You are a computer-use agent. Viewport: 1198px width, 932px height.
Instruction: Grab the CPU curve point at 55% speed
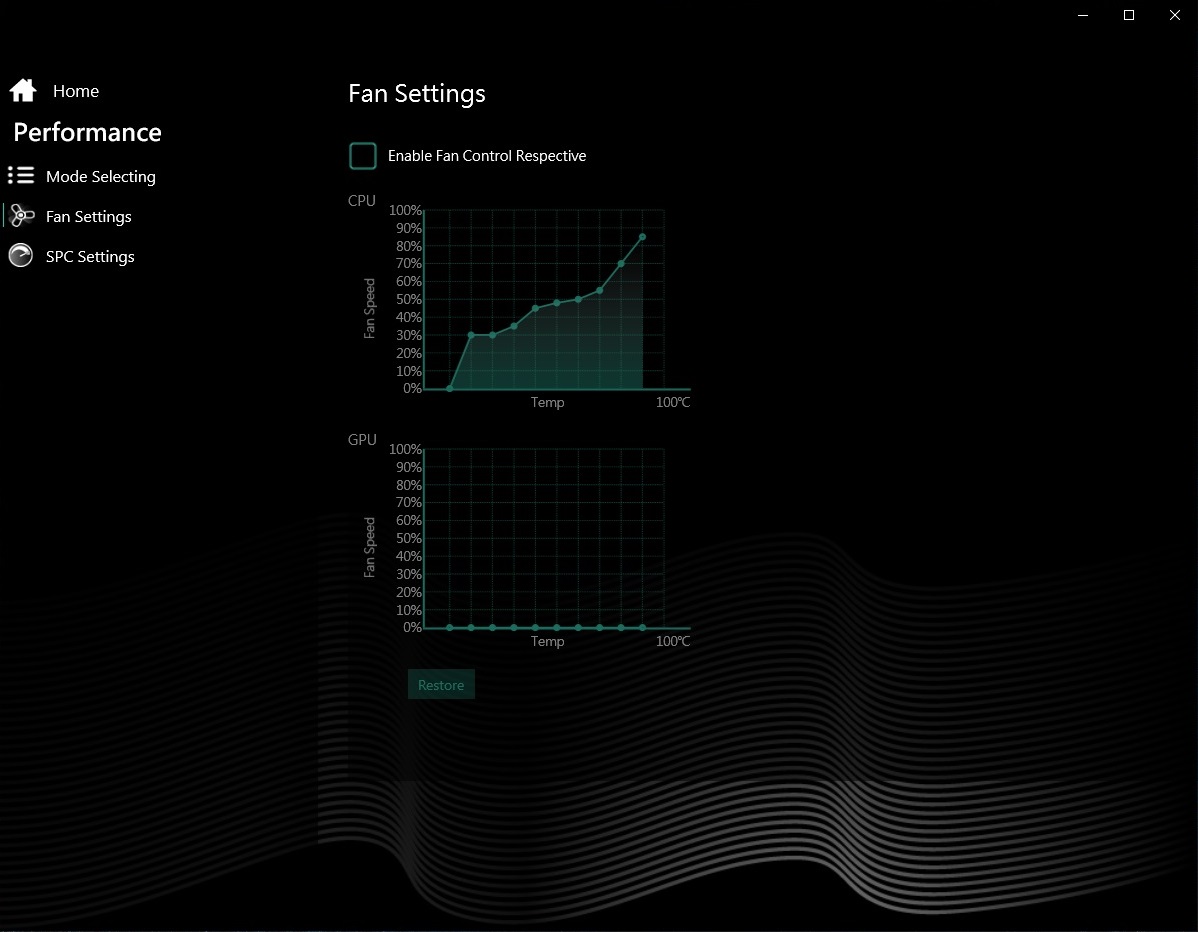pos(600,290)
